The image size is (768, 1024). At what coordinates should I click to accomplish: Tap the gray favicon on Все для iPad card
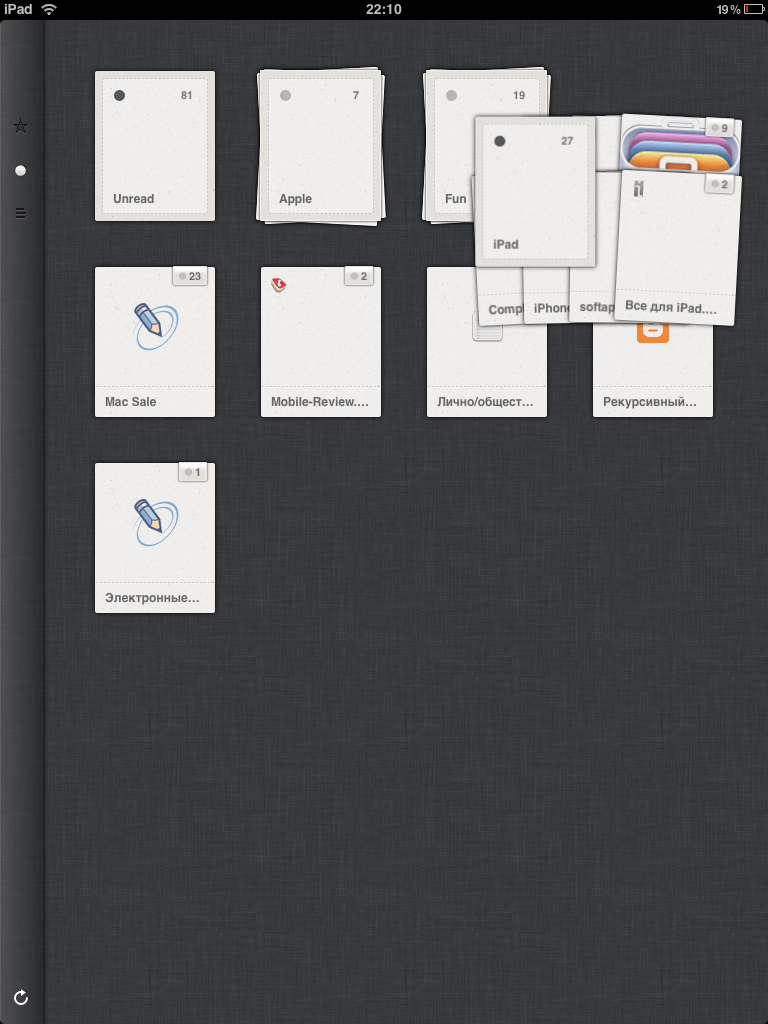click(639, 189)
